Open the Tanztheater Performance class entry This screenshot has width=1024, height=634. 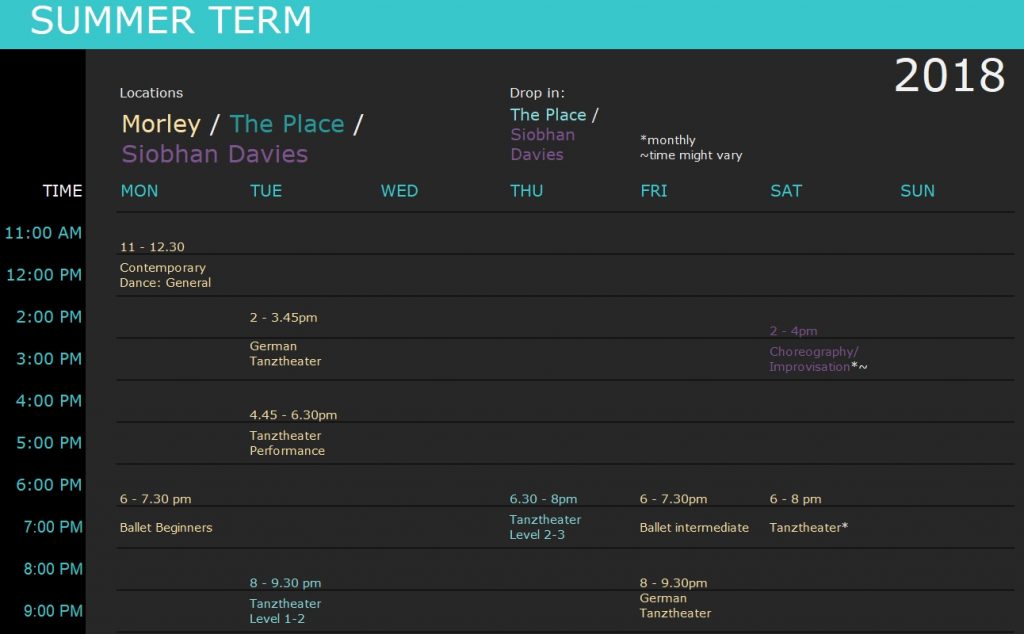pyautogui.click(x=287, y=443)
